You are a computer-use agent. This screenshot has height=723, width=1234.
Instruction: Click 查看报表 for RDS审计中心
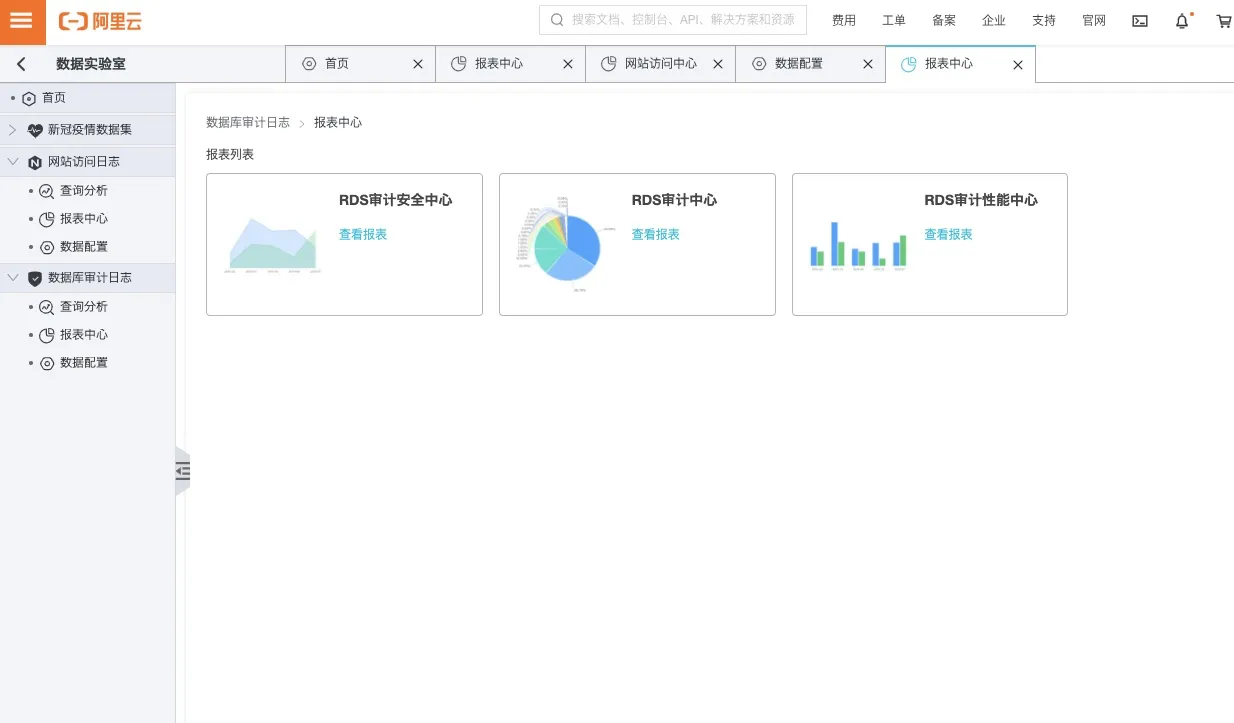pos(656,235)
